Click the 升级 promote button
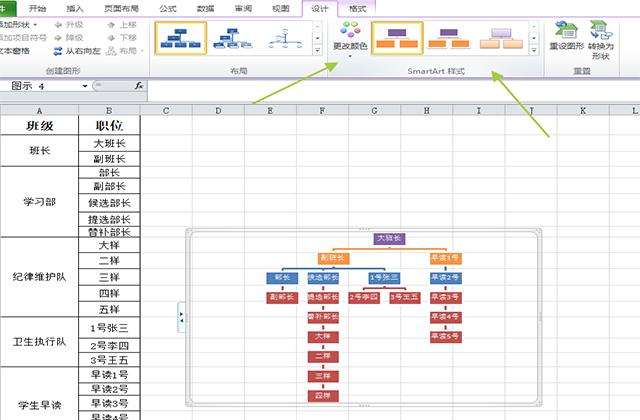Image resolution: width=640 pixels, height=420 pixels. click(x=69, y=25)
